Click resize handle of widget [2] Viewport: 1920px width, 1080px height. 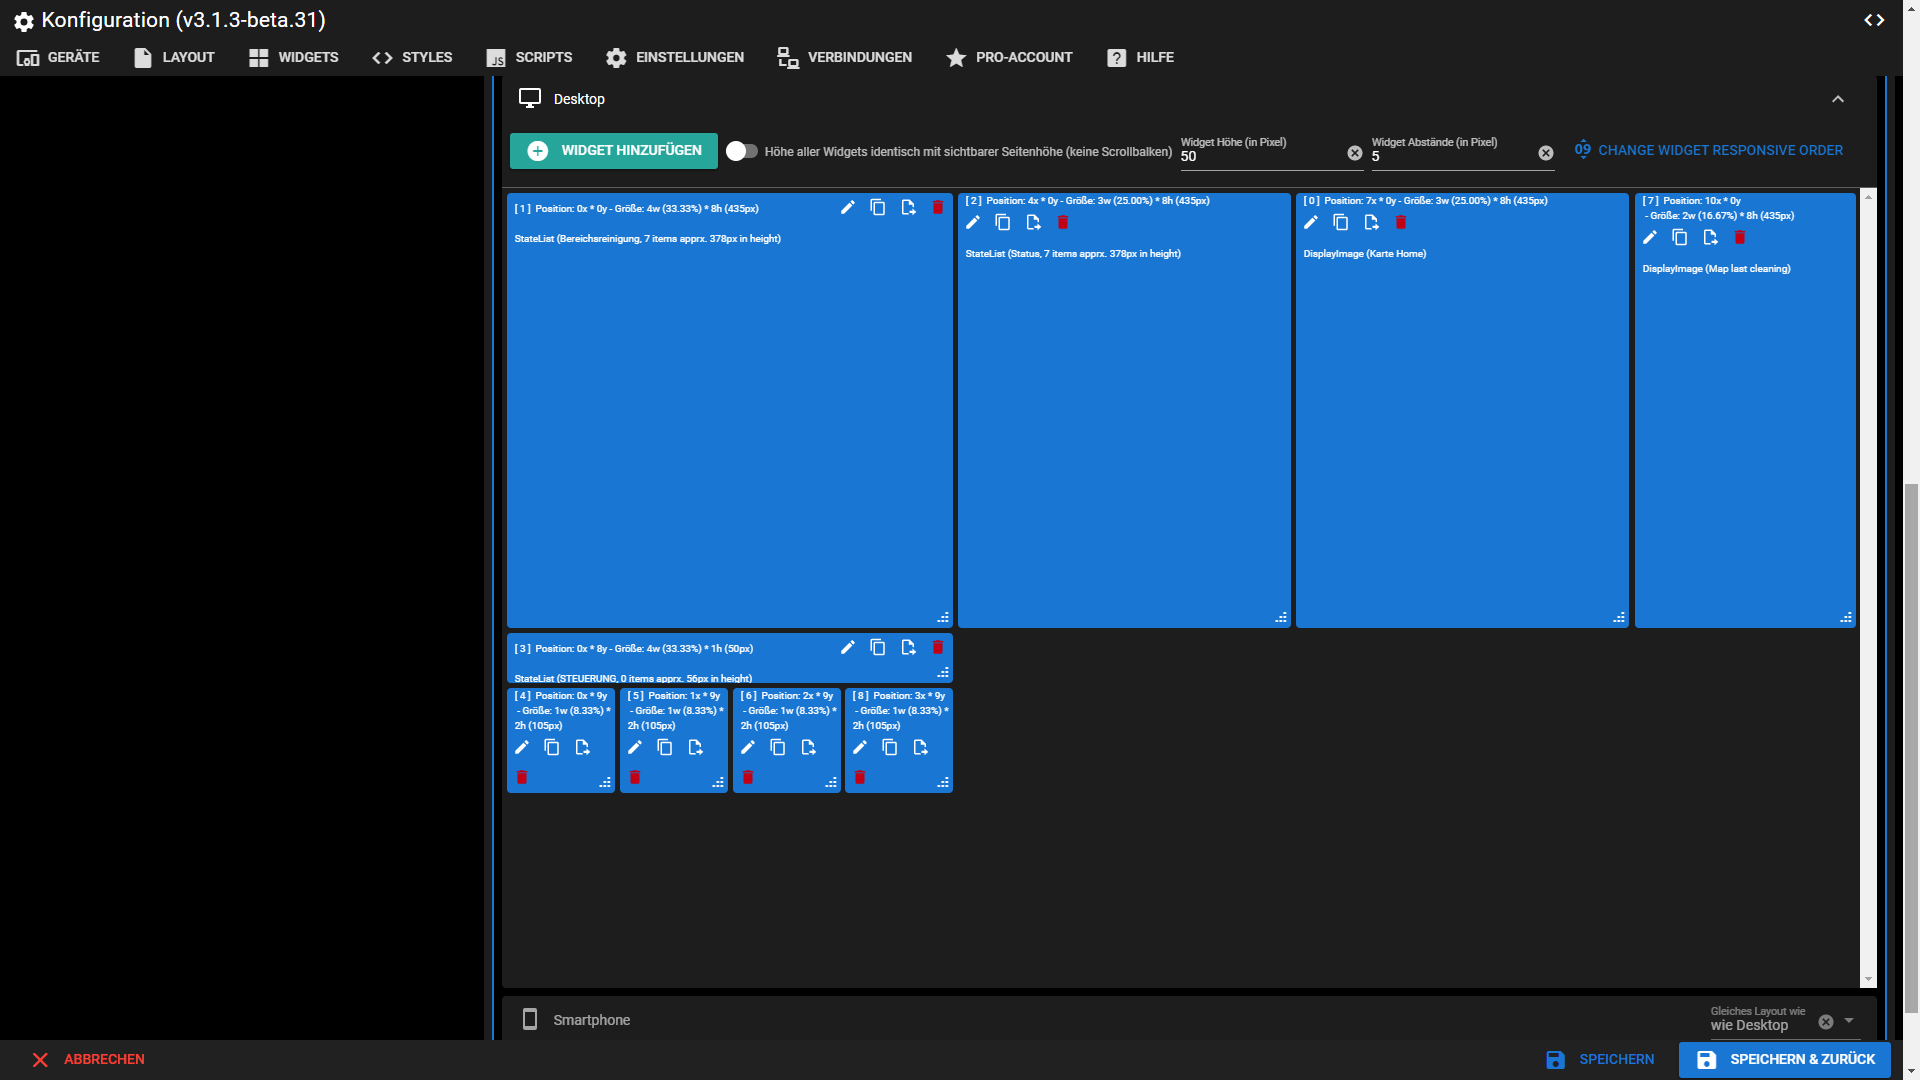coord(1281,618)
